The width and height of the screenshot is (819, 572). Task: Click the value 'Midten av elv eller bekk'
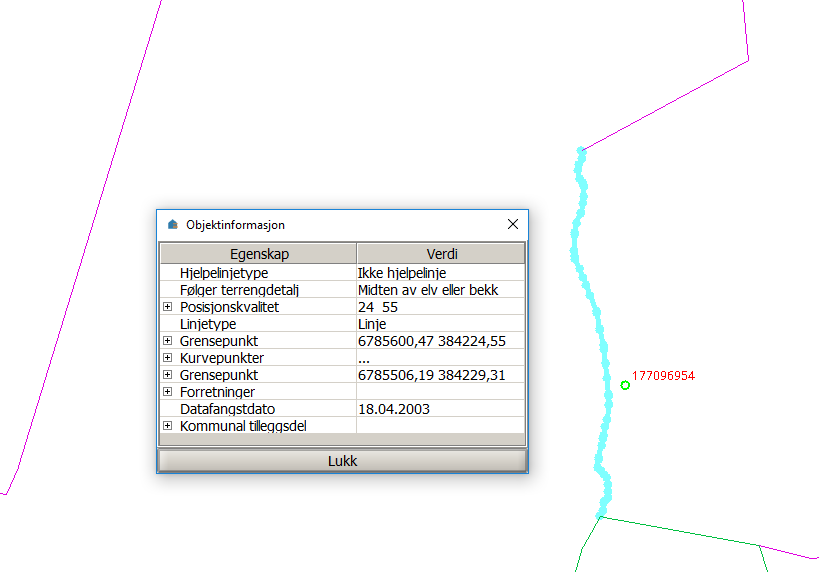pos(428,290)
